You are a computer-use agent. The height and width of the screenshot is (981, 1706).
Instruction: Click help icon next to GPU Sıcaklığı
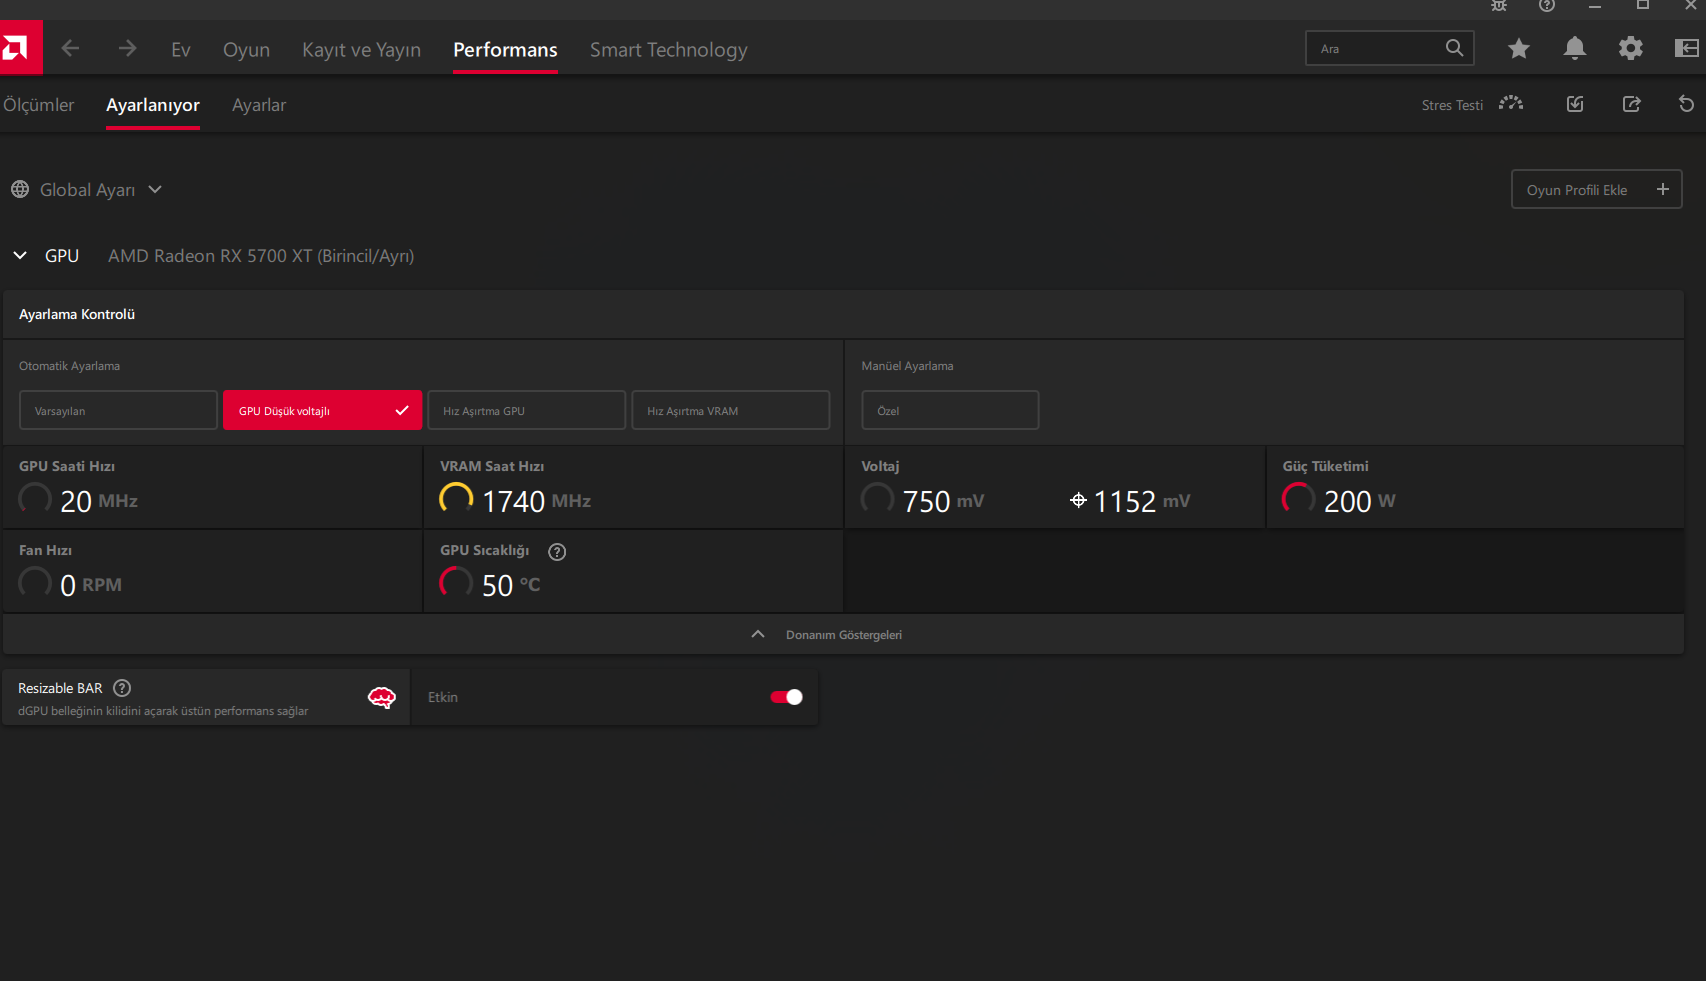(x=557, y=552)
